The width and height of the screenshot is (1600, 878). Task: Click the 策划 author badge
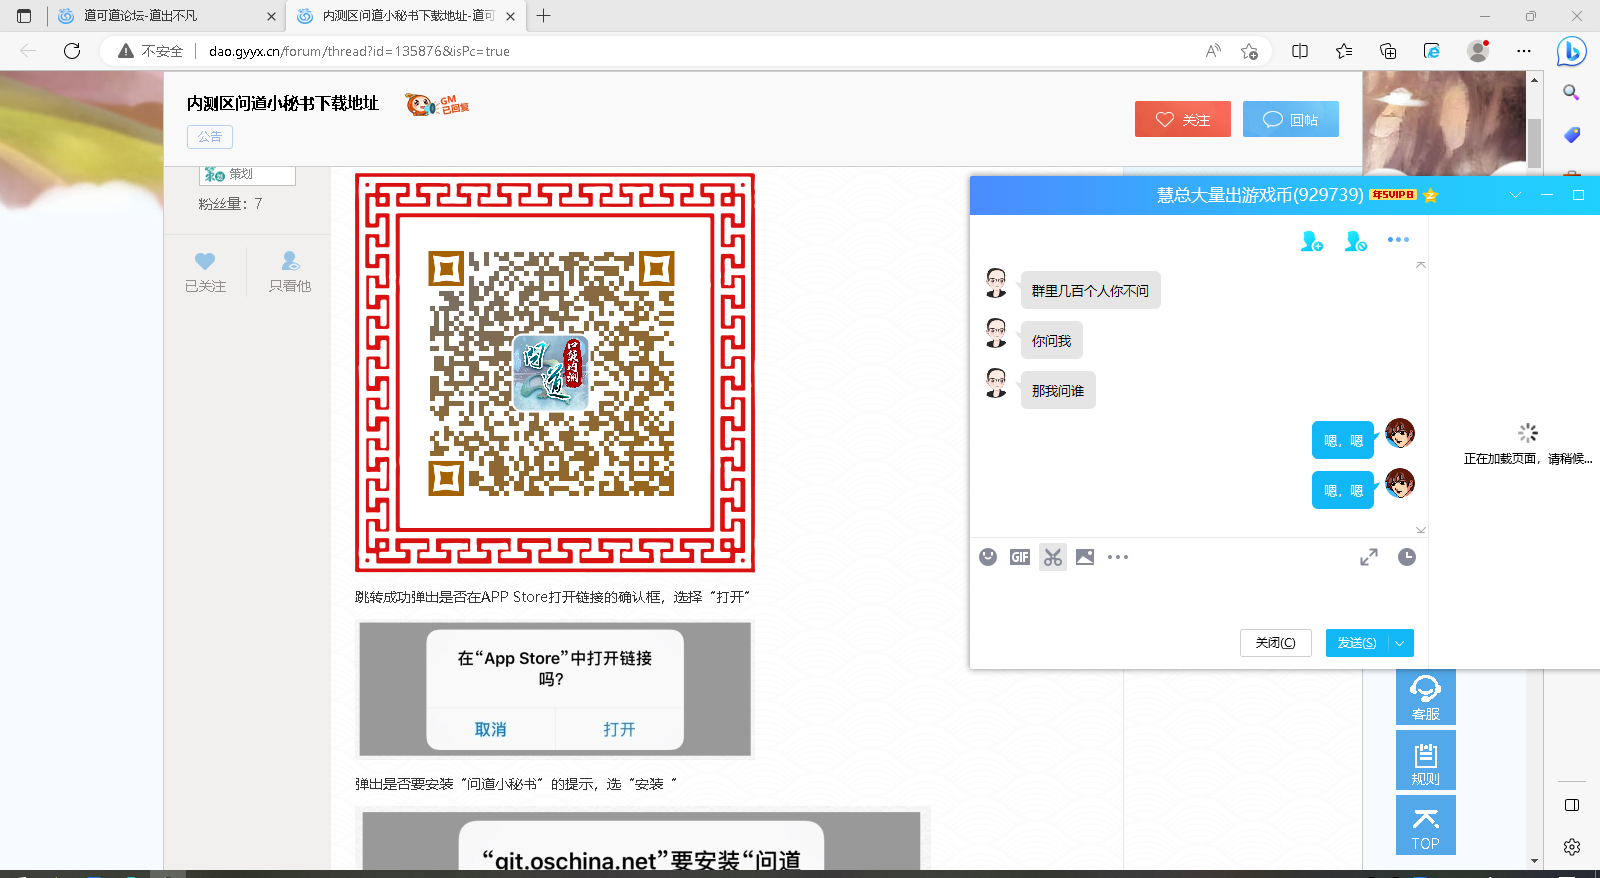[247, 175]
